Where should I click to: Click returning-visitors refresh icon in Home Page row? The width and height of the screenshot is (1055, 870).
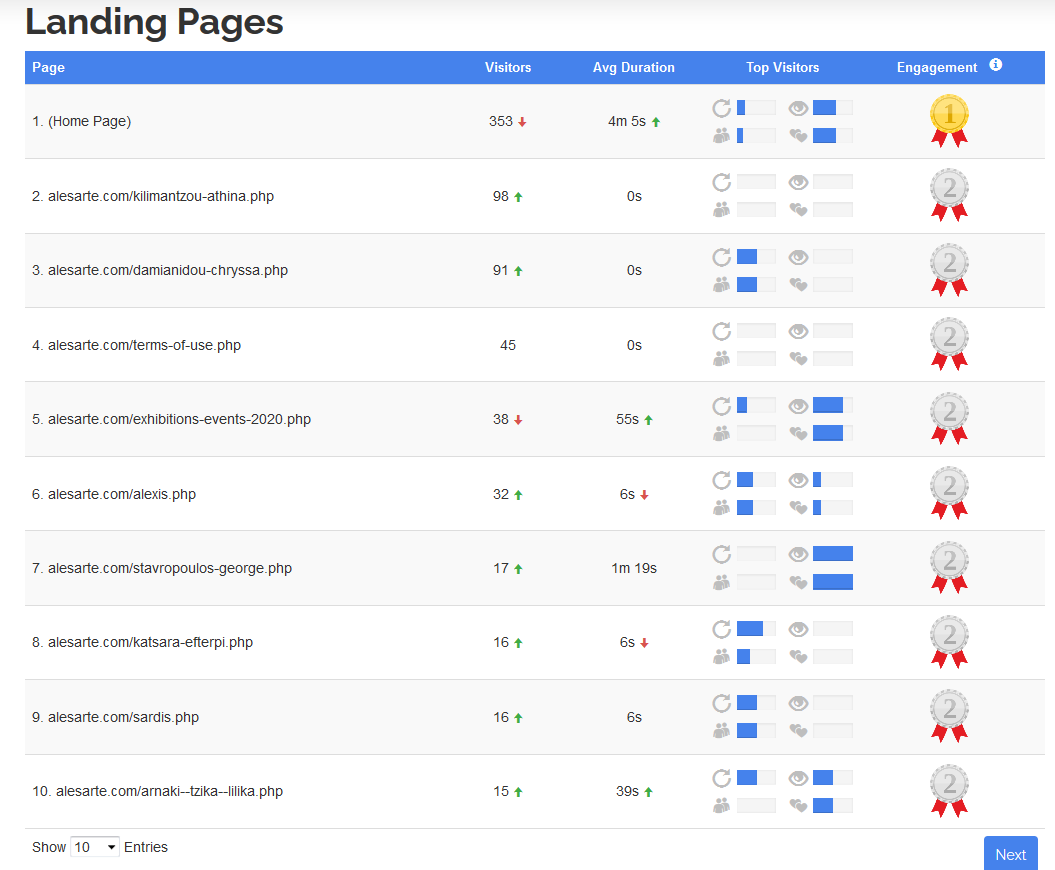721,108
